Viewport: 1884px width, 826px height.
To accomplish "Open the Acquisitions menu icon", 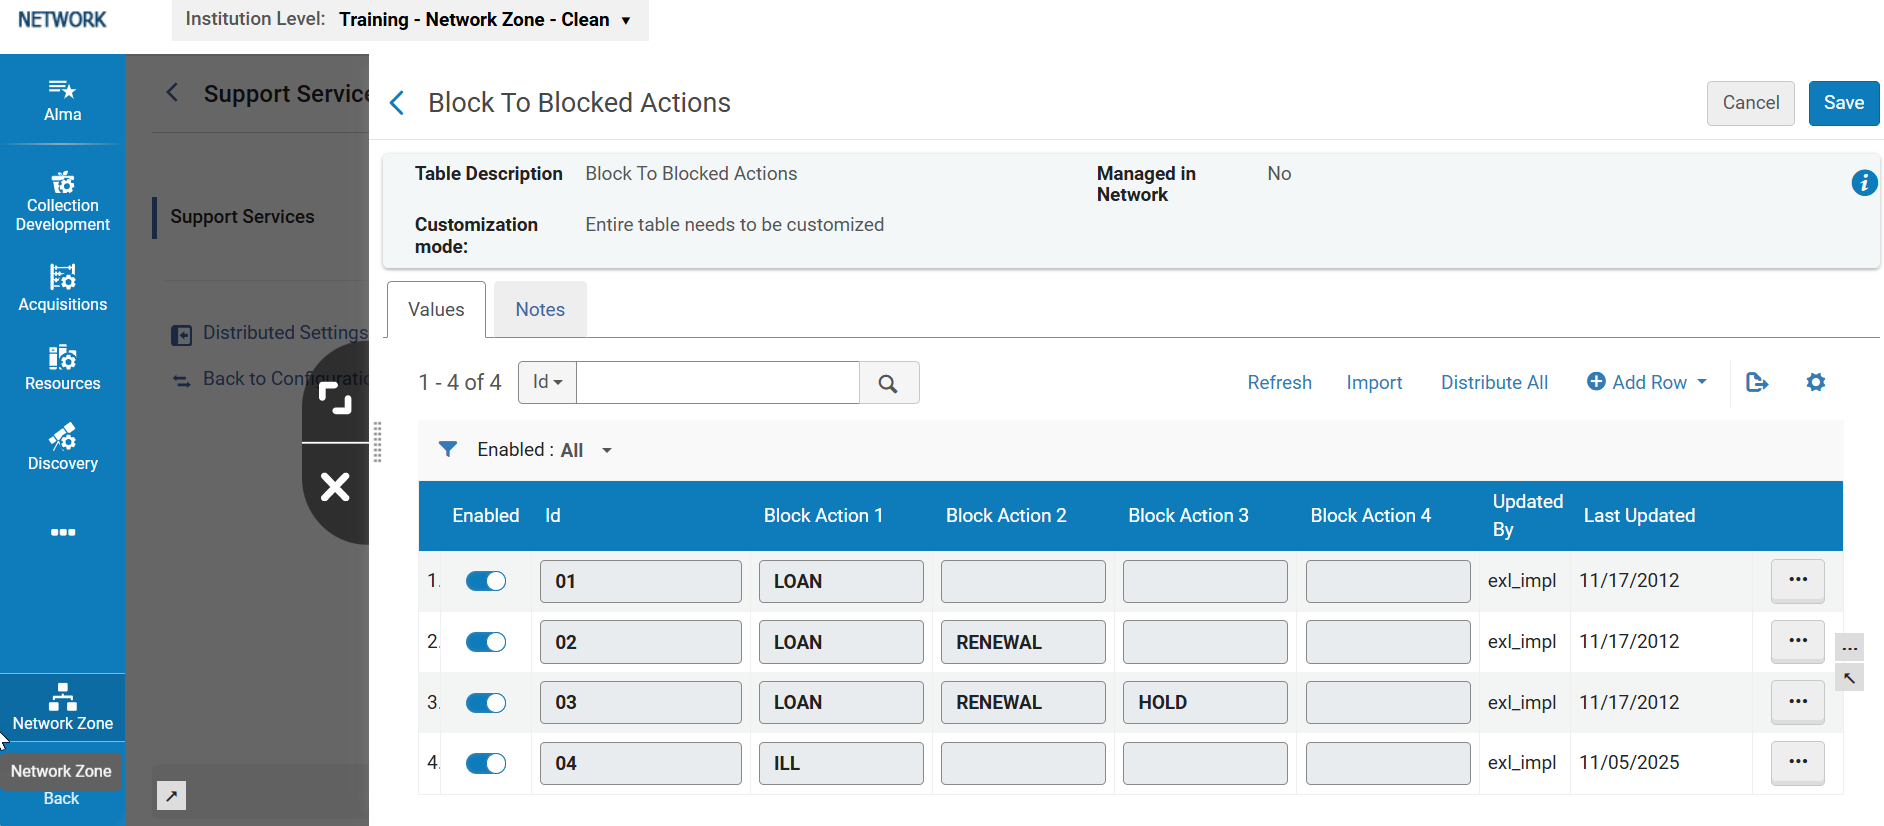I will pyautogui.click(x=62, y=288).
